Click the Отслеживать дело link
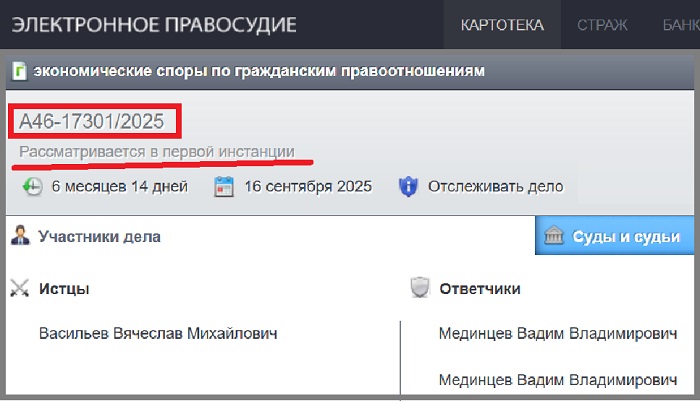700x401 pixels. (495, 186)
